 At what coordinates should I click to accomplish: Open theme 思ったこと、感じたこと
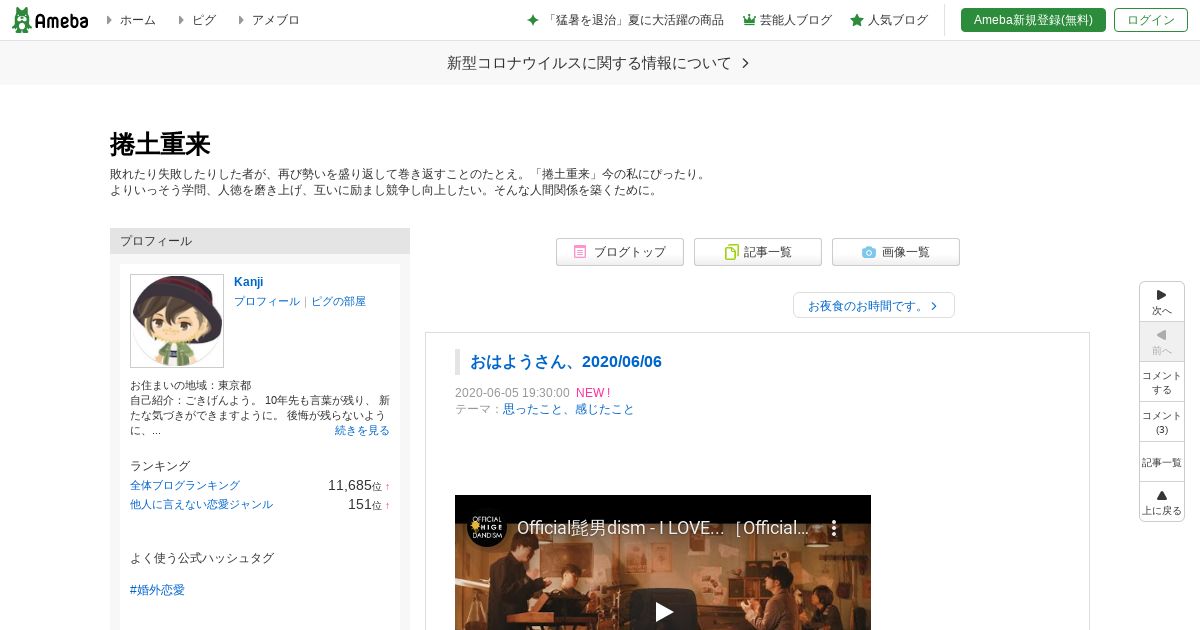coord(568,409)
